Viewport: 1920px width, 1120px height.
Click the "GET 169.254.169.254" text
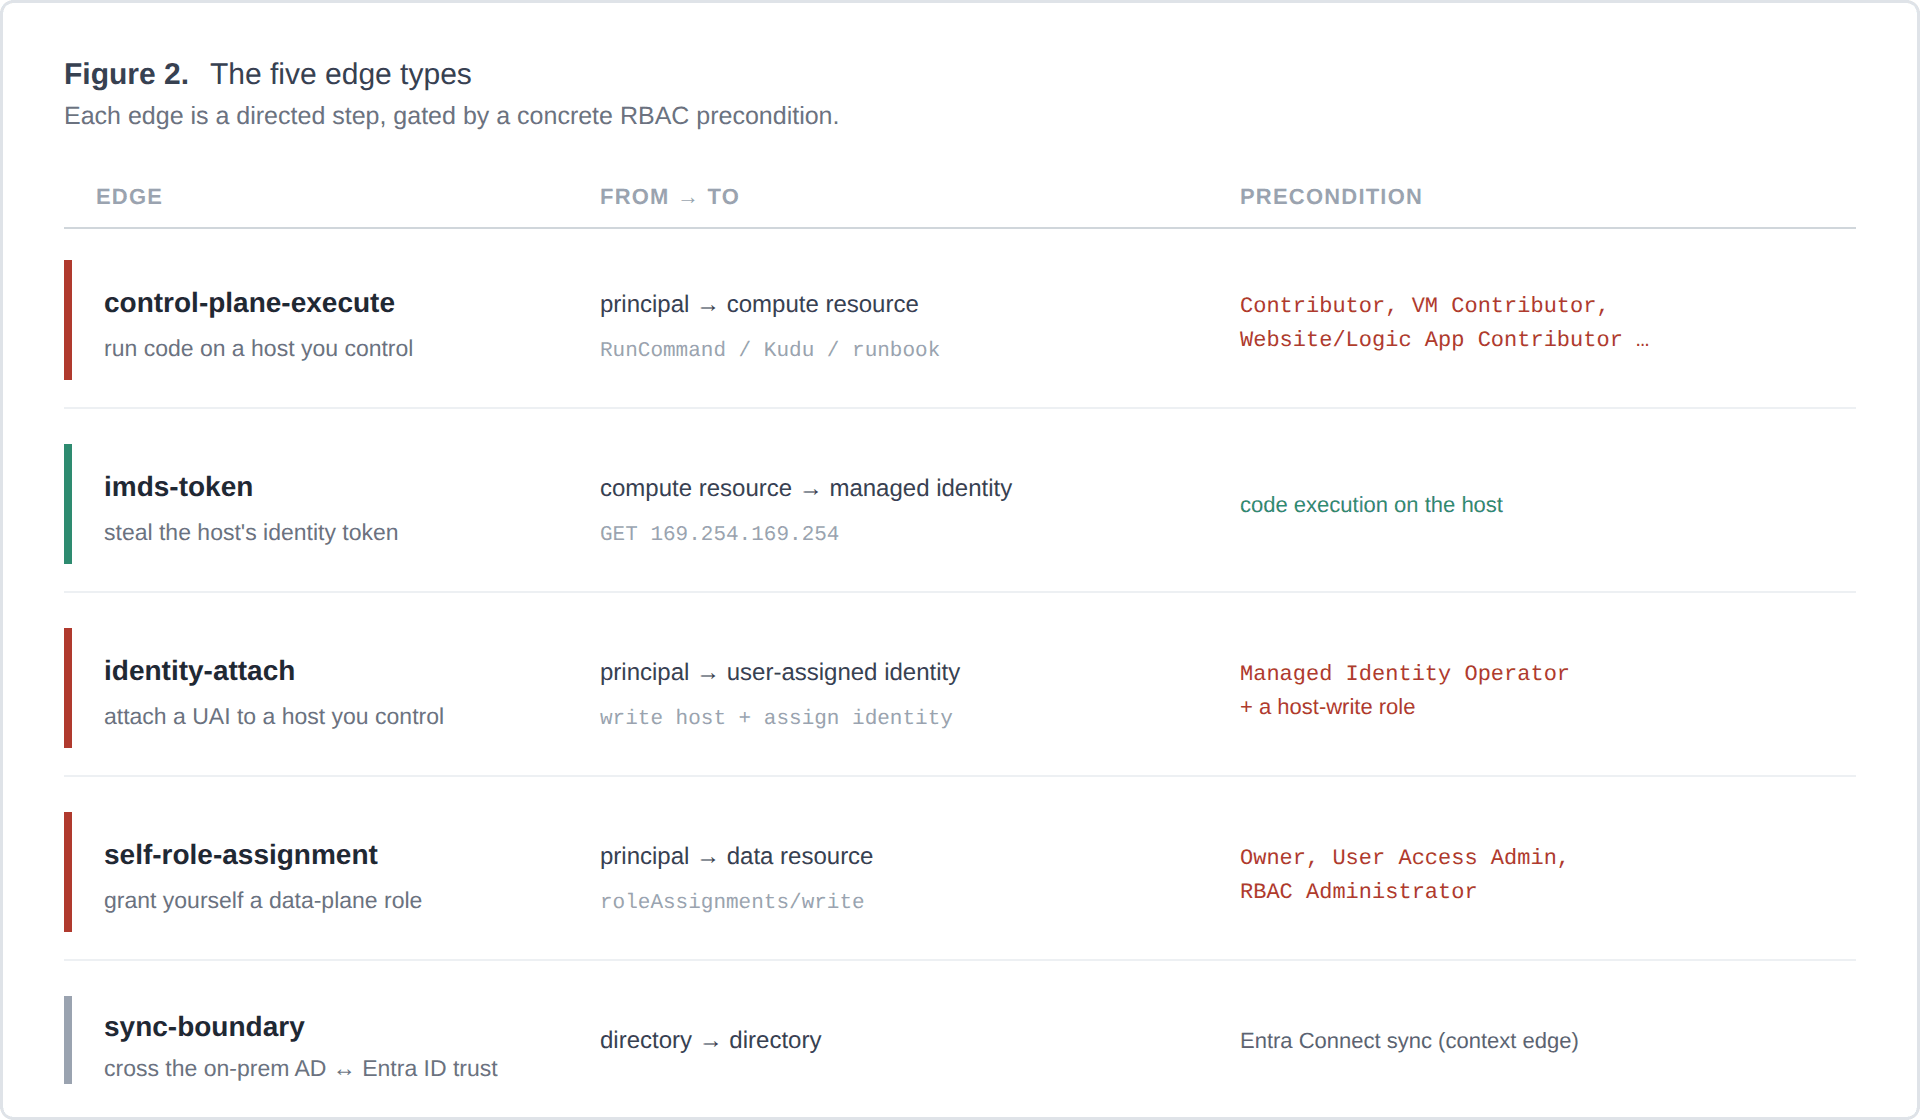click(719, 534)
